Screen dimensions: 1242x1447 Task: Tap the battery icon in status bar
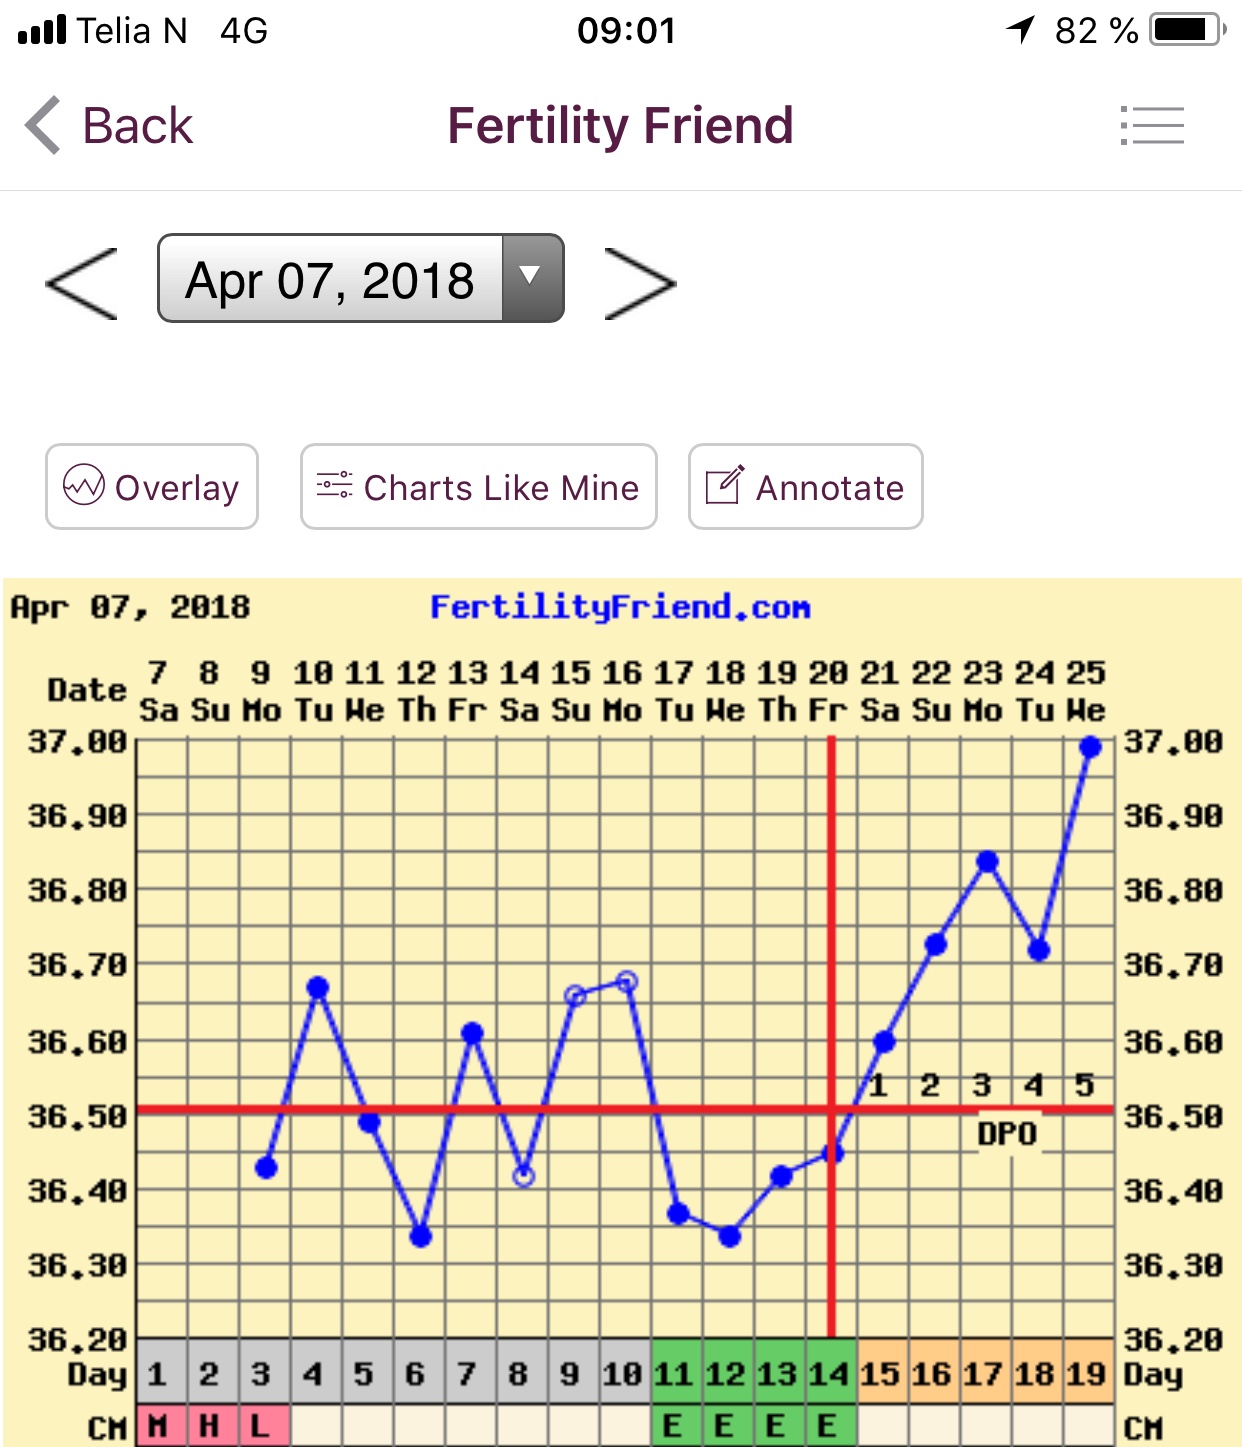[x=1187, y=30]
